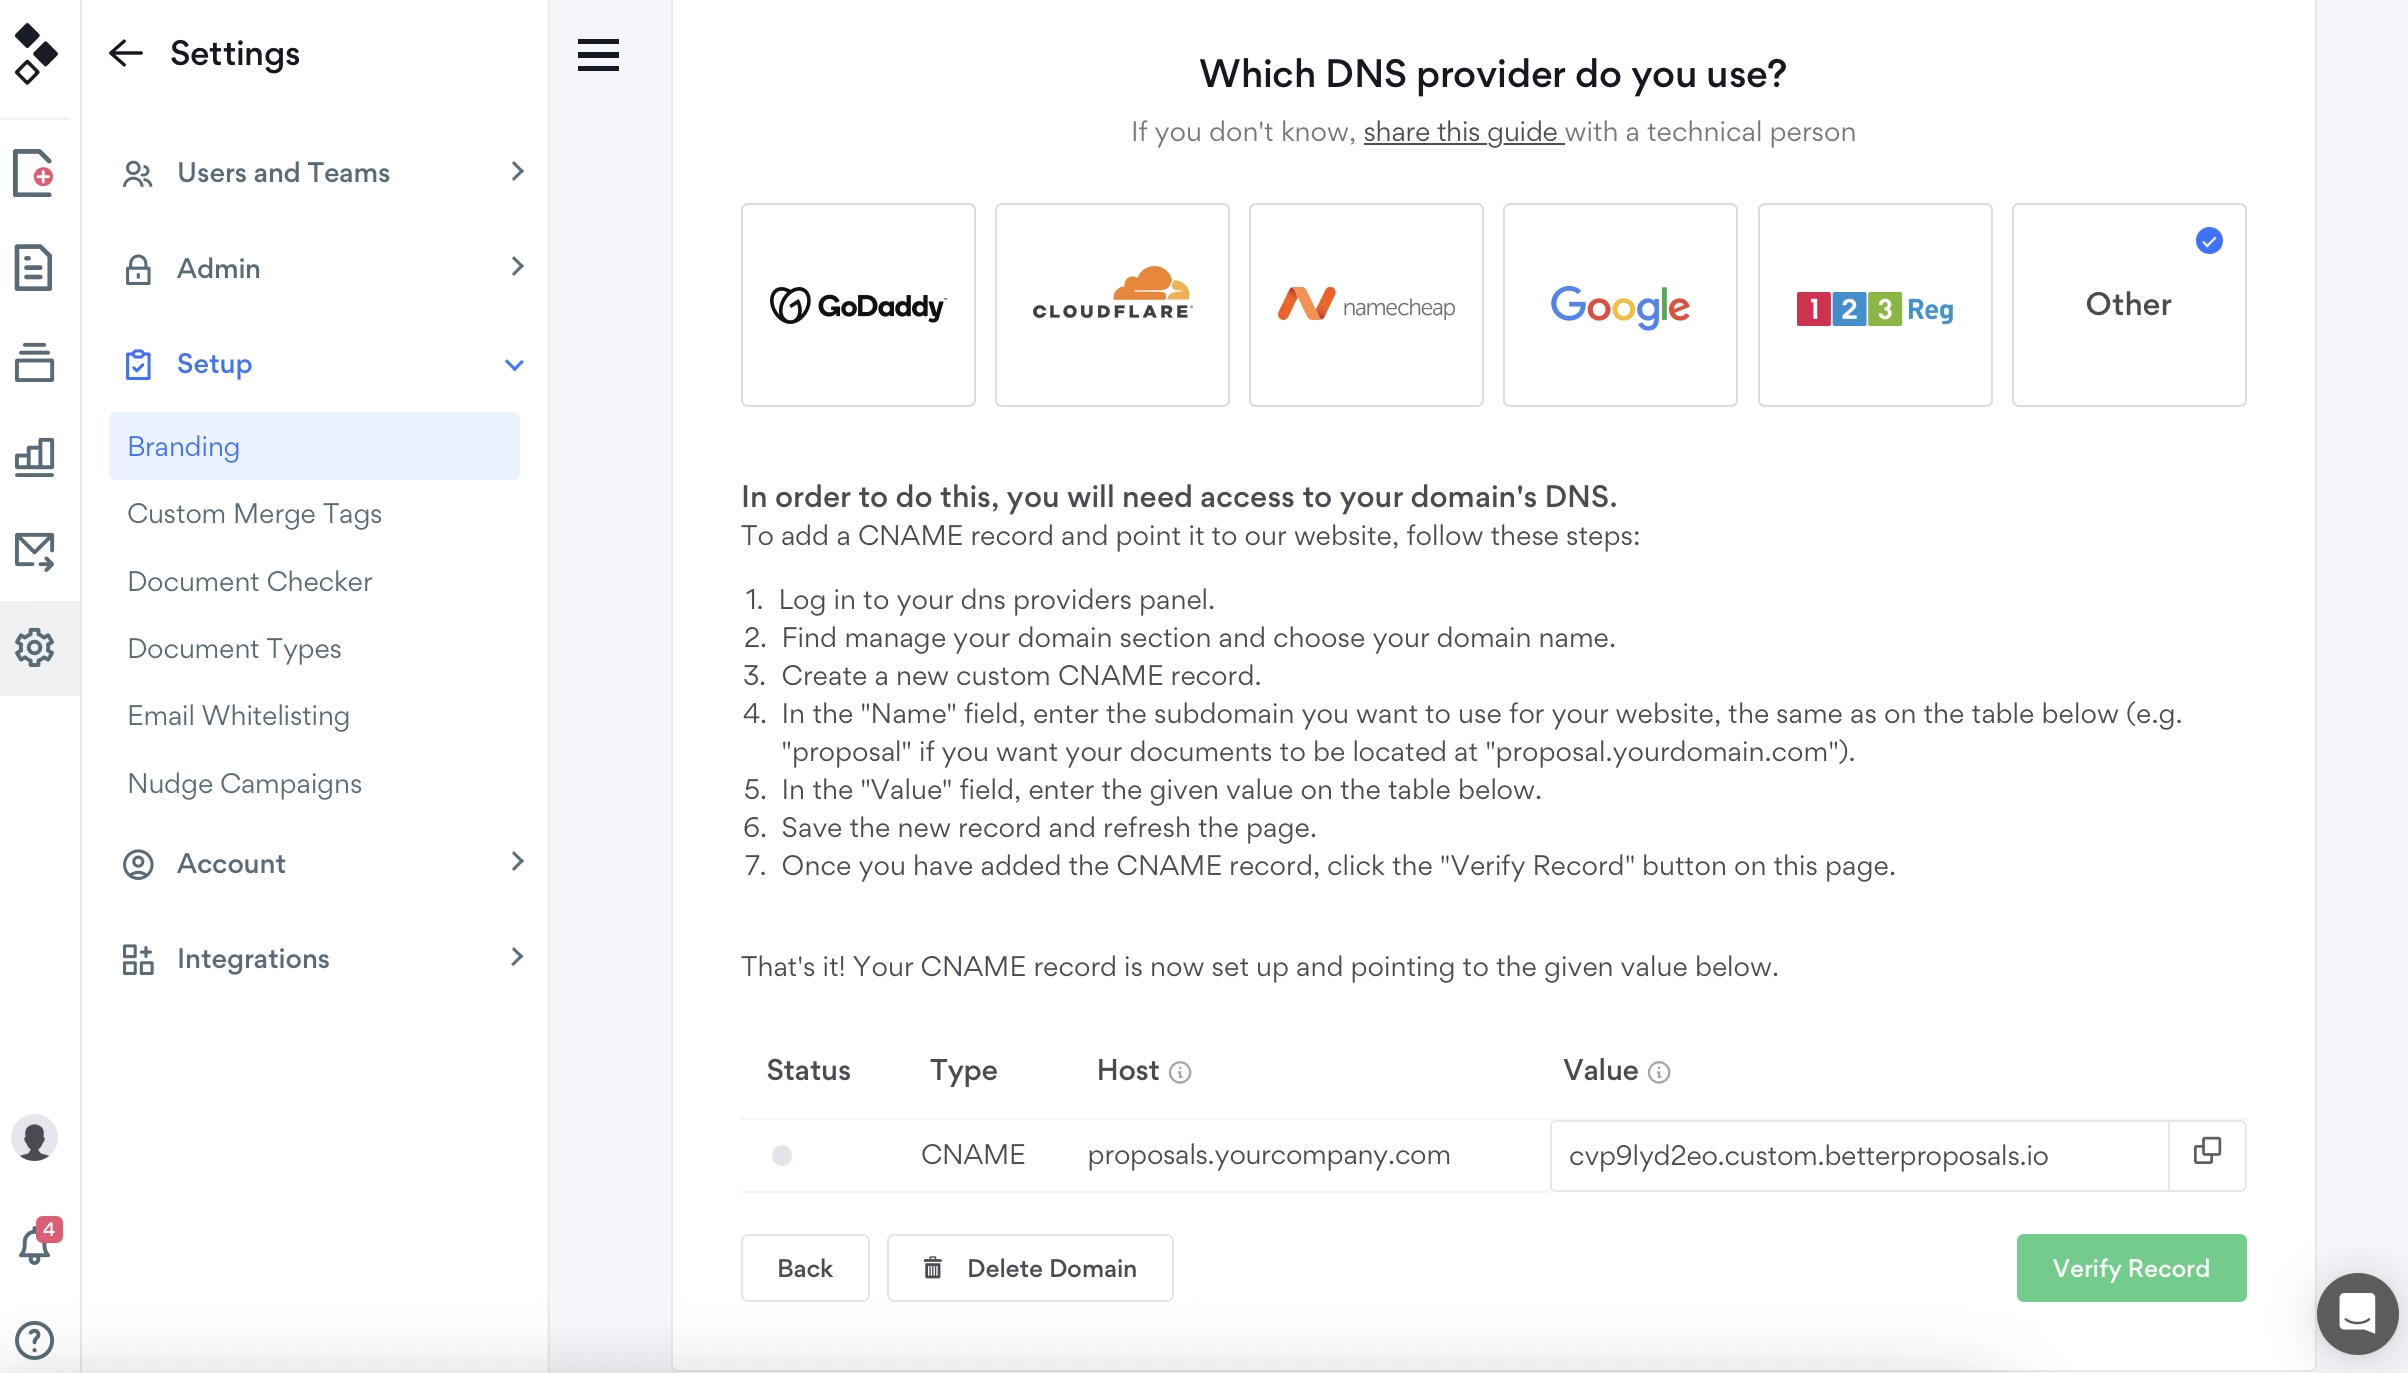Screen dimensions: 2408x1373
Task: Open Branding settings page
Action: point(314,446)
